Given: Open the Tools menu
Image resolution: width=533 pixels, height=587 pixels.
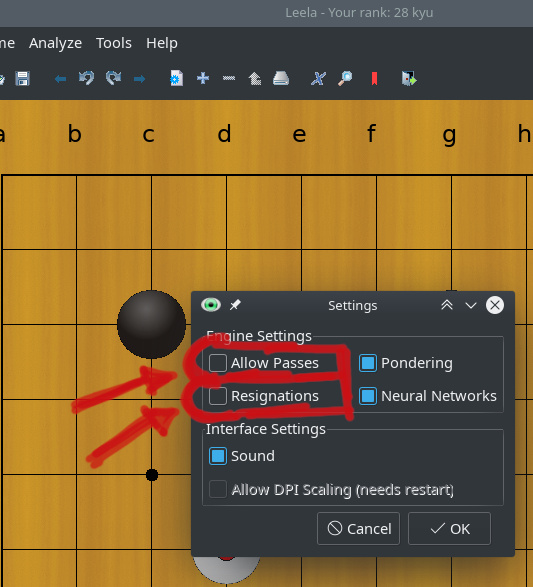Looking at the screenshot, I should 114,43.
